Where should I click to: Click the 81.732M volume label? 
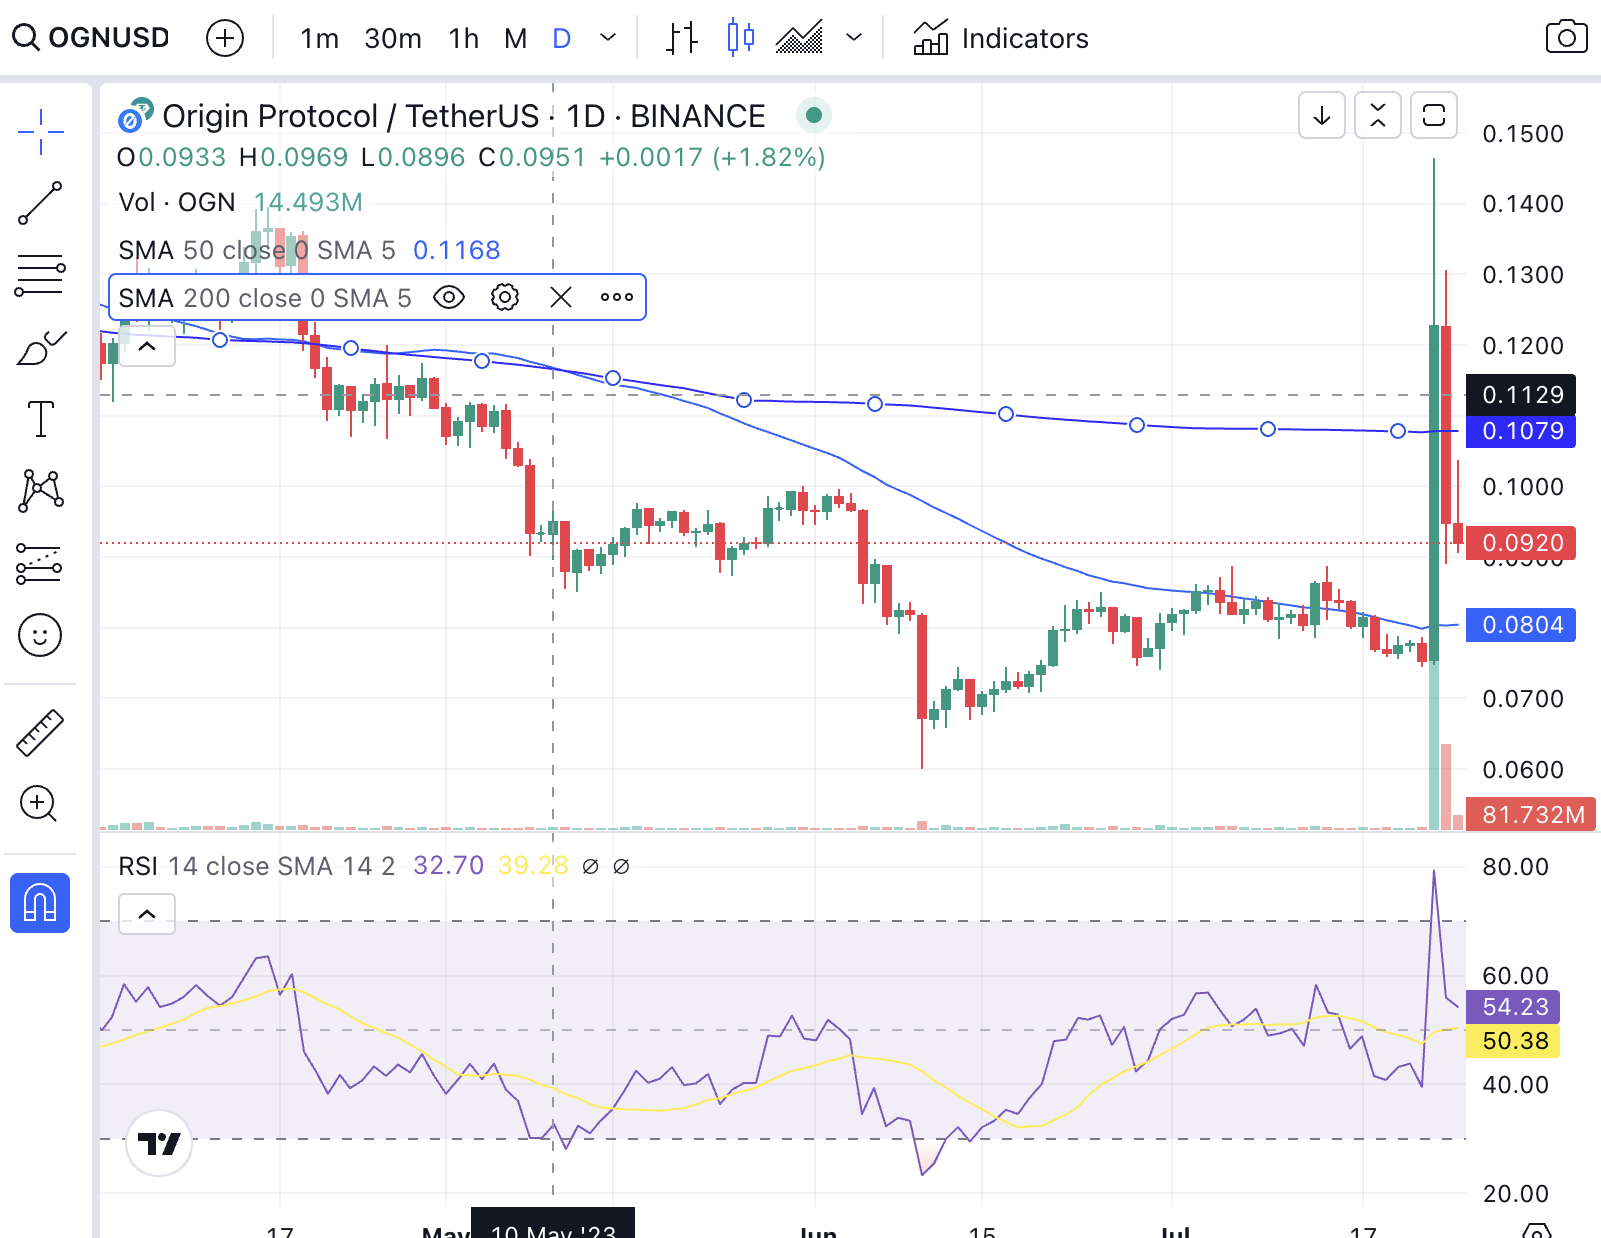pyautogui.click(x=1531, y=814)
